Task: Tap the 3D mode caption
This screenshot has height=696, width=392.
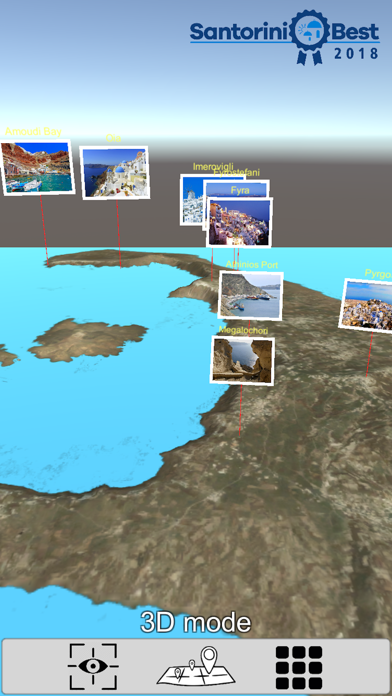Action: pos(196,622)
